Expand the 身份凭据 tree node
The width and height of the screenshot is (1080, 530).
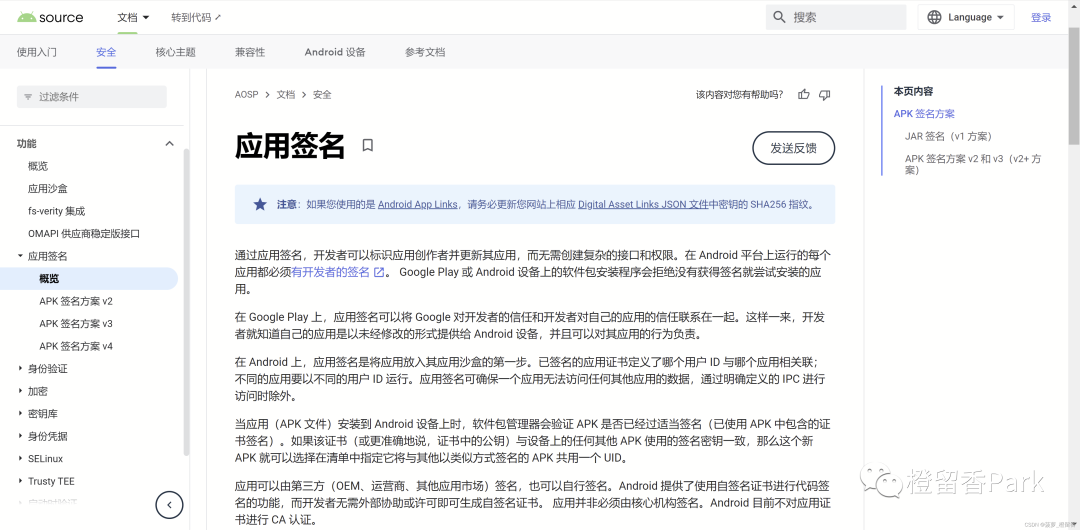[21, 436]
